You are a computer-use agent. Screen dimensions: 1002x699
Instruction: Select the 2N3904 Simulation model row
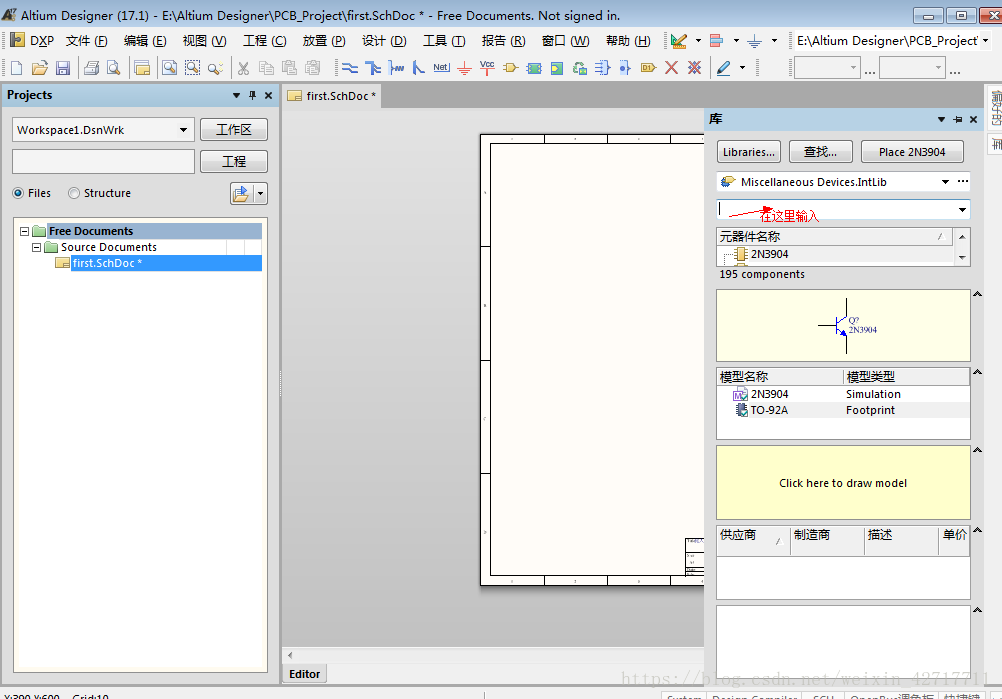coord(843,394)
